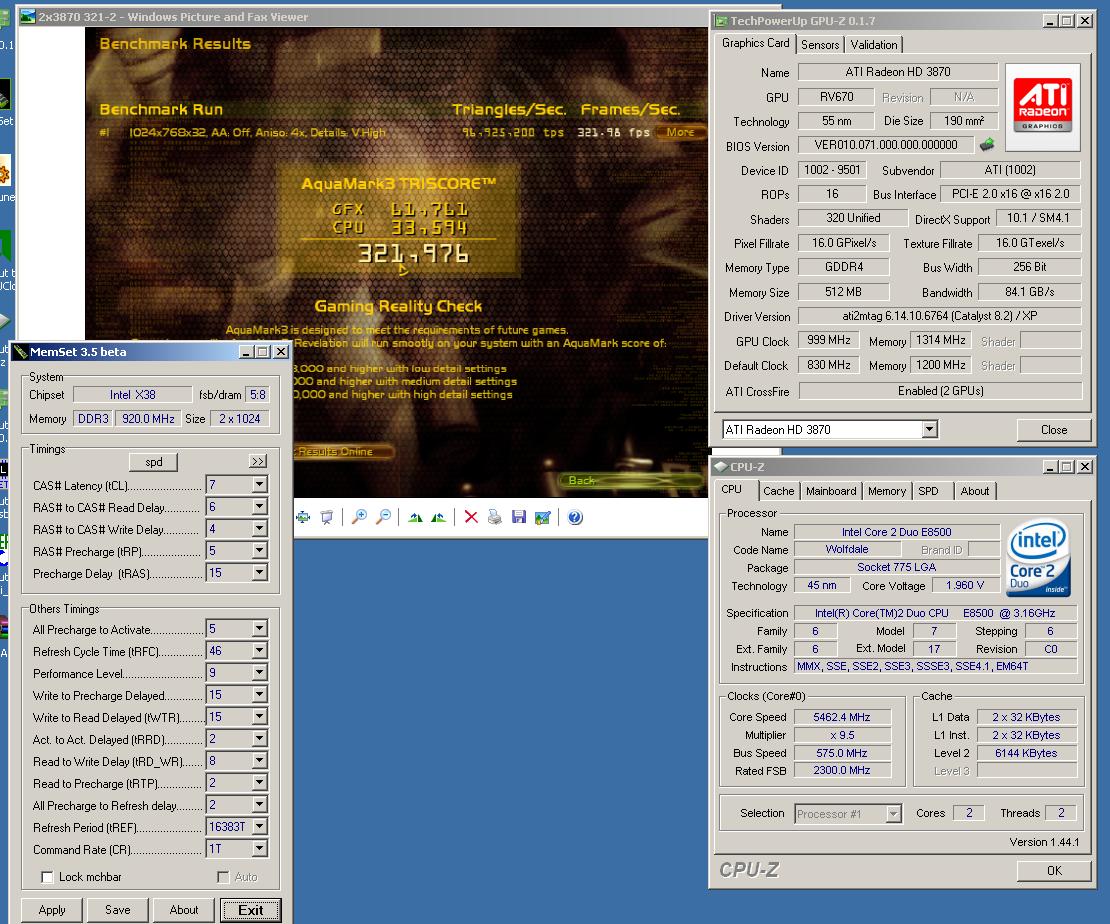Click the Intel Core 2 Duo logo in CPU-Z
1110x924 pixels.
(1038, 559)
